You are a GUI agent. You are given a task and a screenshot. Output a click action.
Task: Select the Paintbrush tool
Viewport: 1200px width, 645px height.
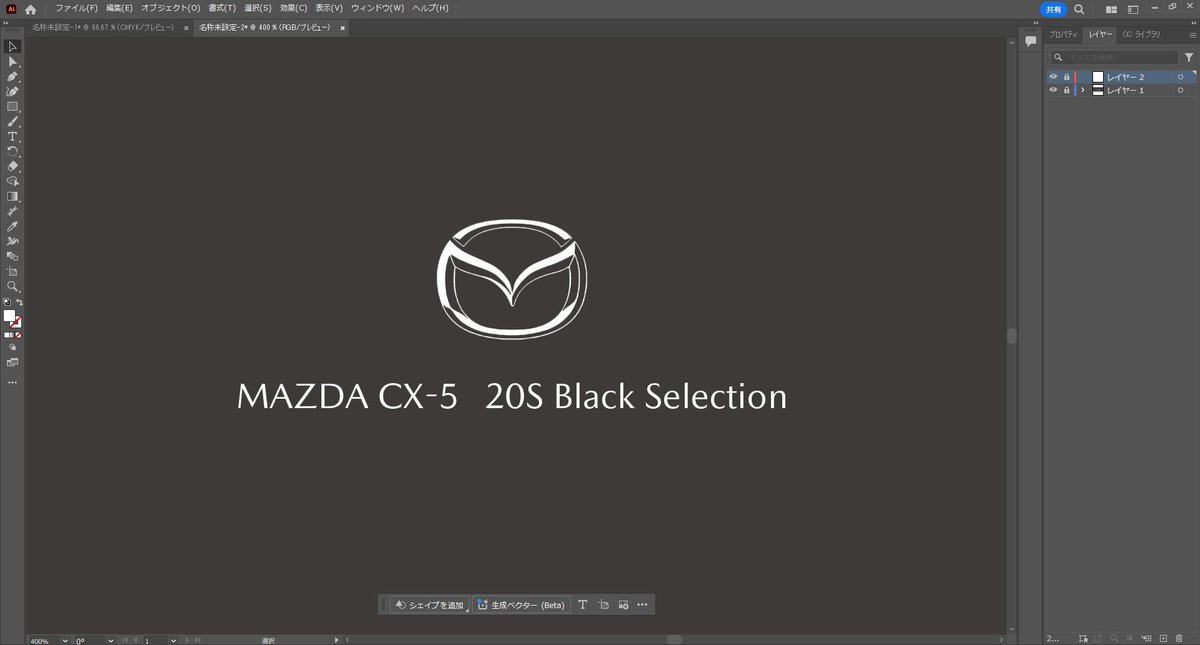pos(13,121)
